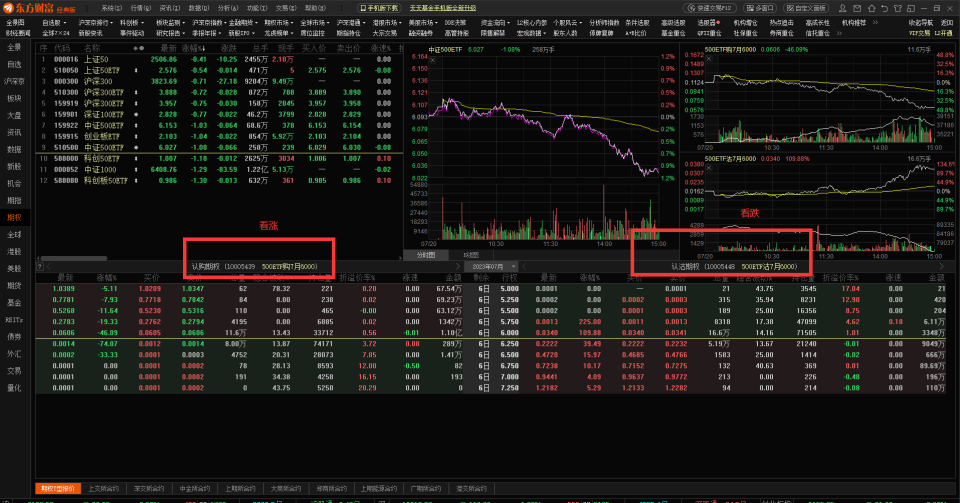Switch to the 广期所合约 bottom tab
Viewport: 960px width, 503px height.
(426, 488)
